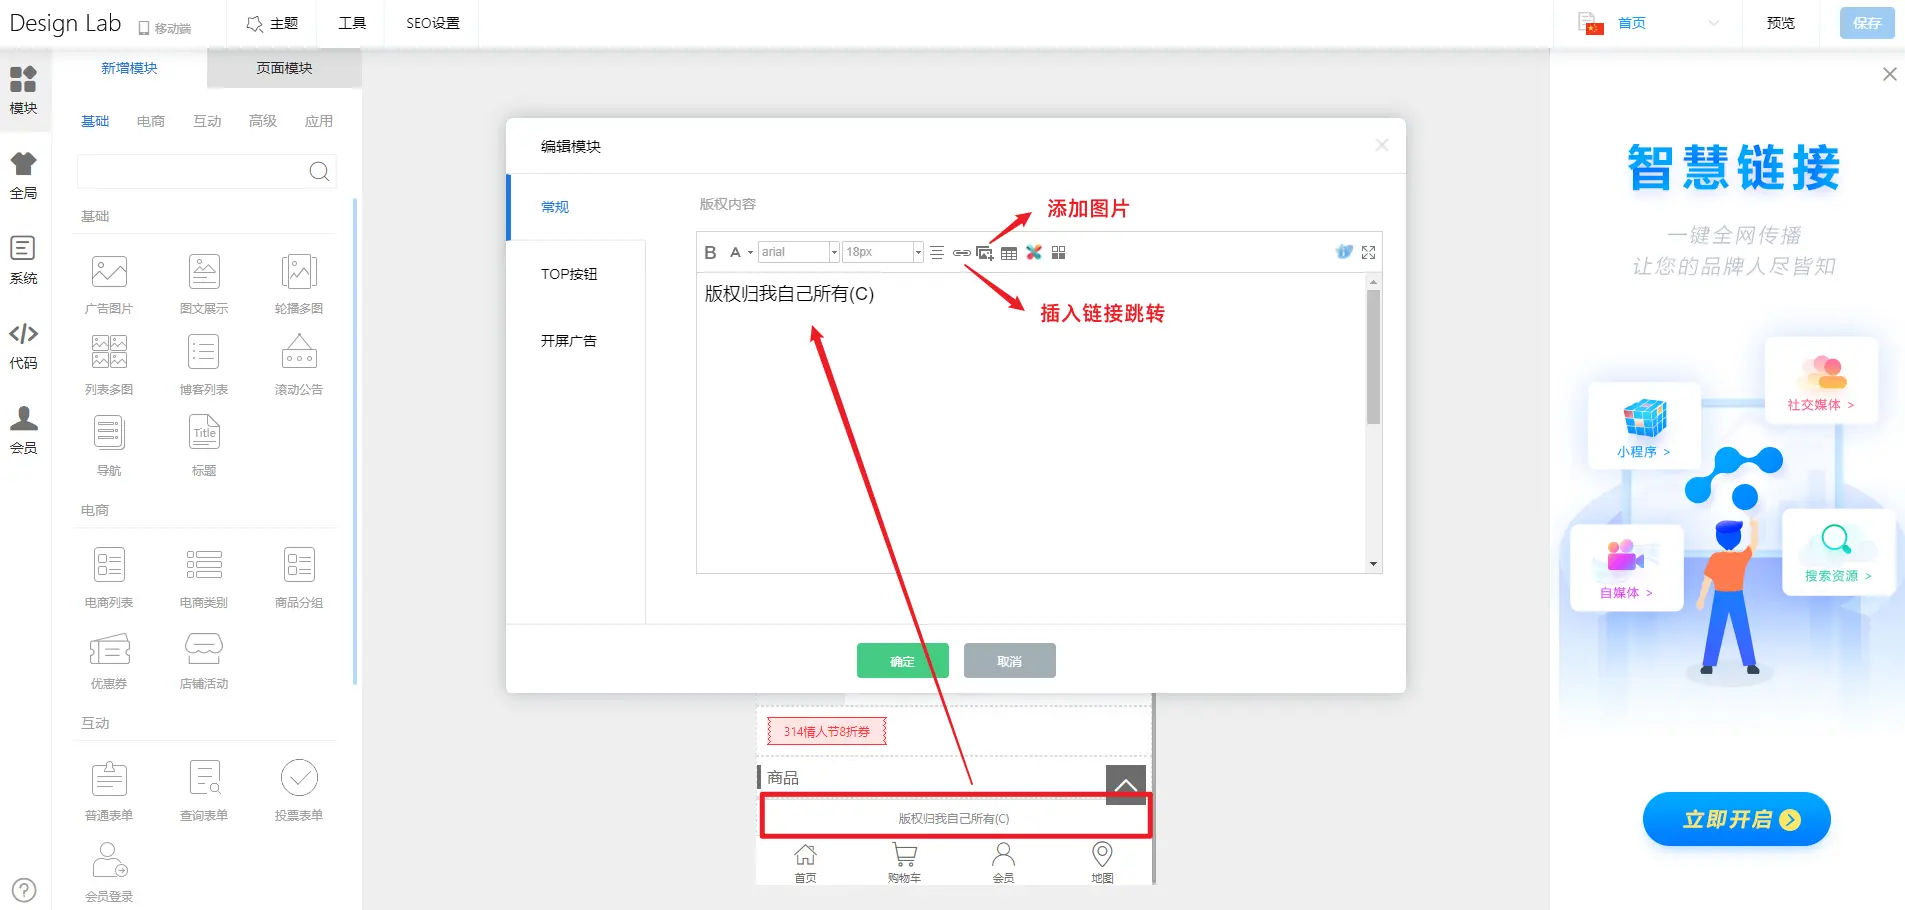
Task: Select the 轮播多图 module icon
Action: pos(299,273)
